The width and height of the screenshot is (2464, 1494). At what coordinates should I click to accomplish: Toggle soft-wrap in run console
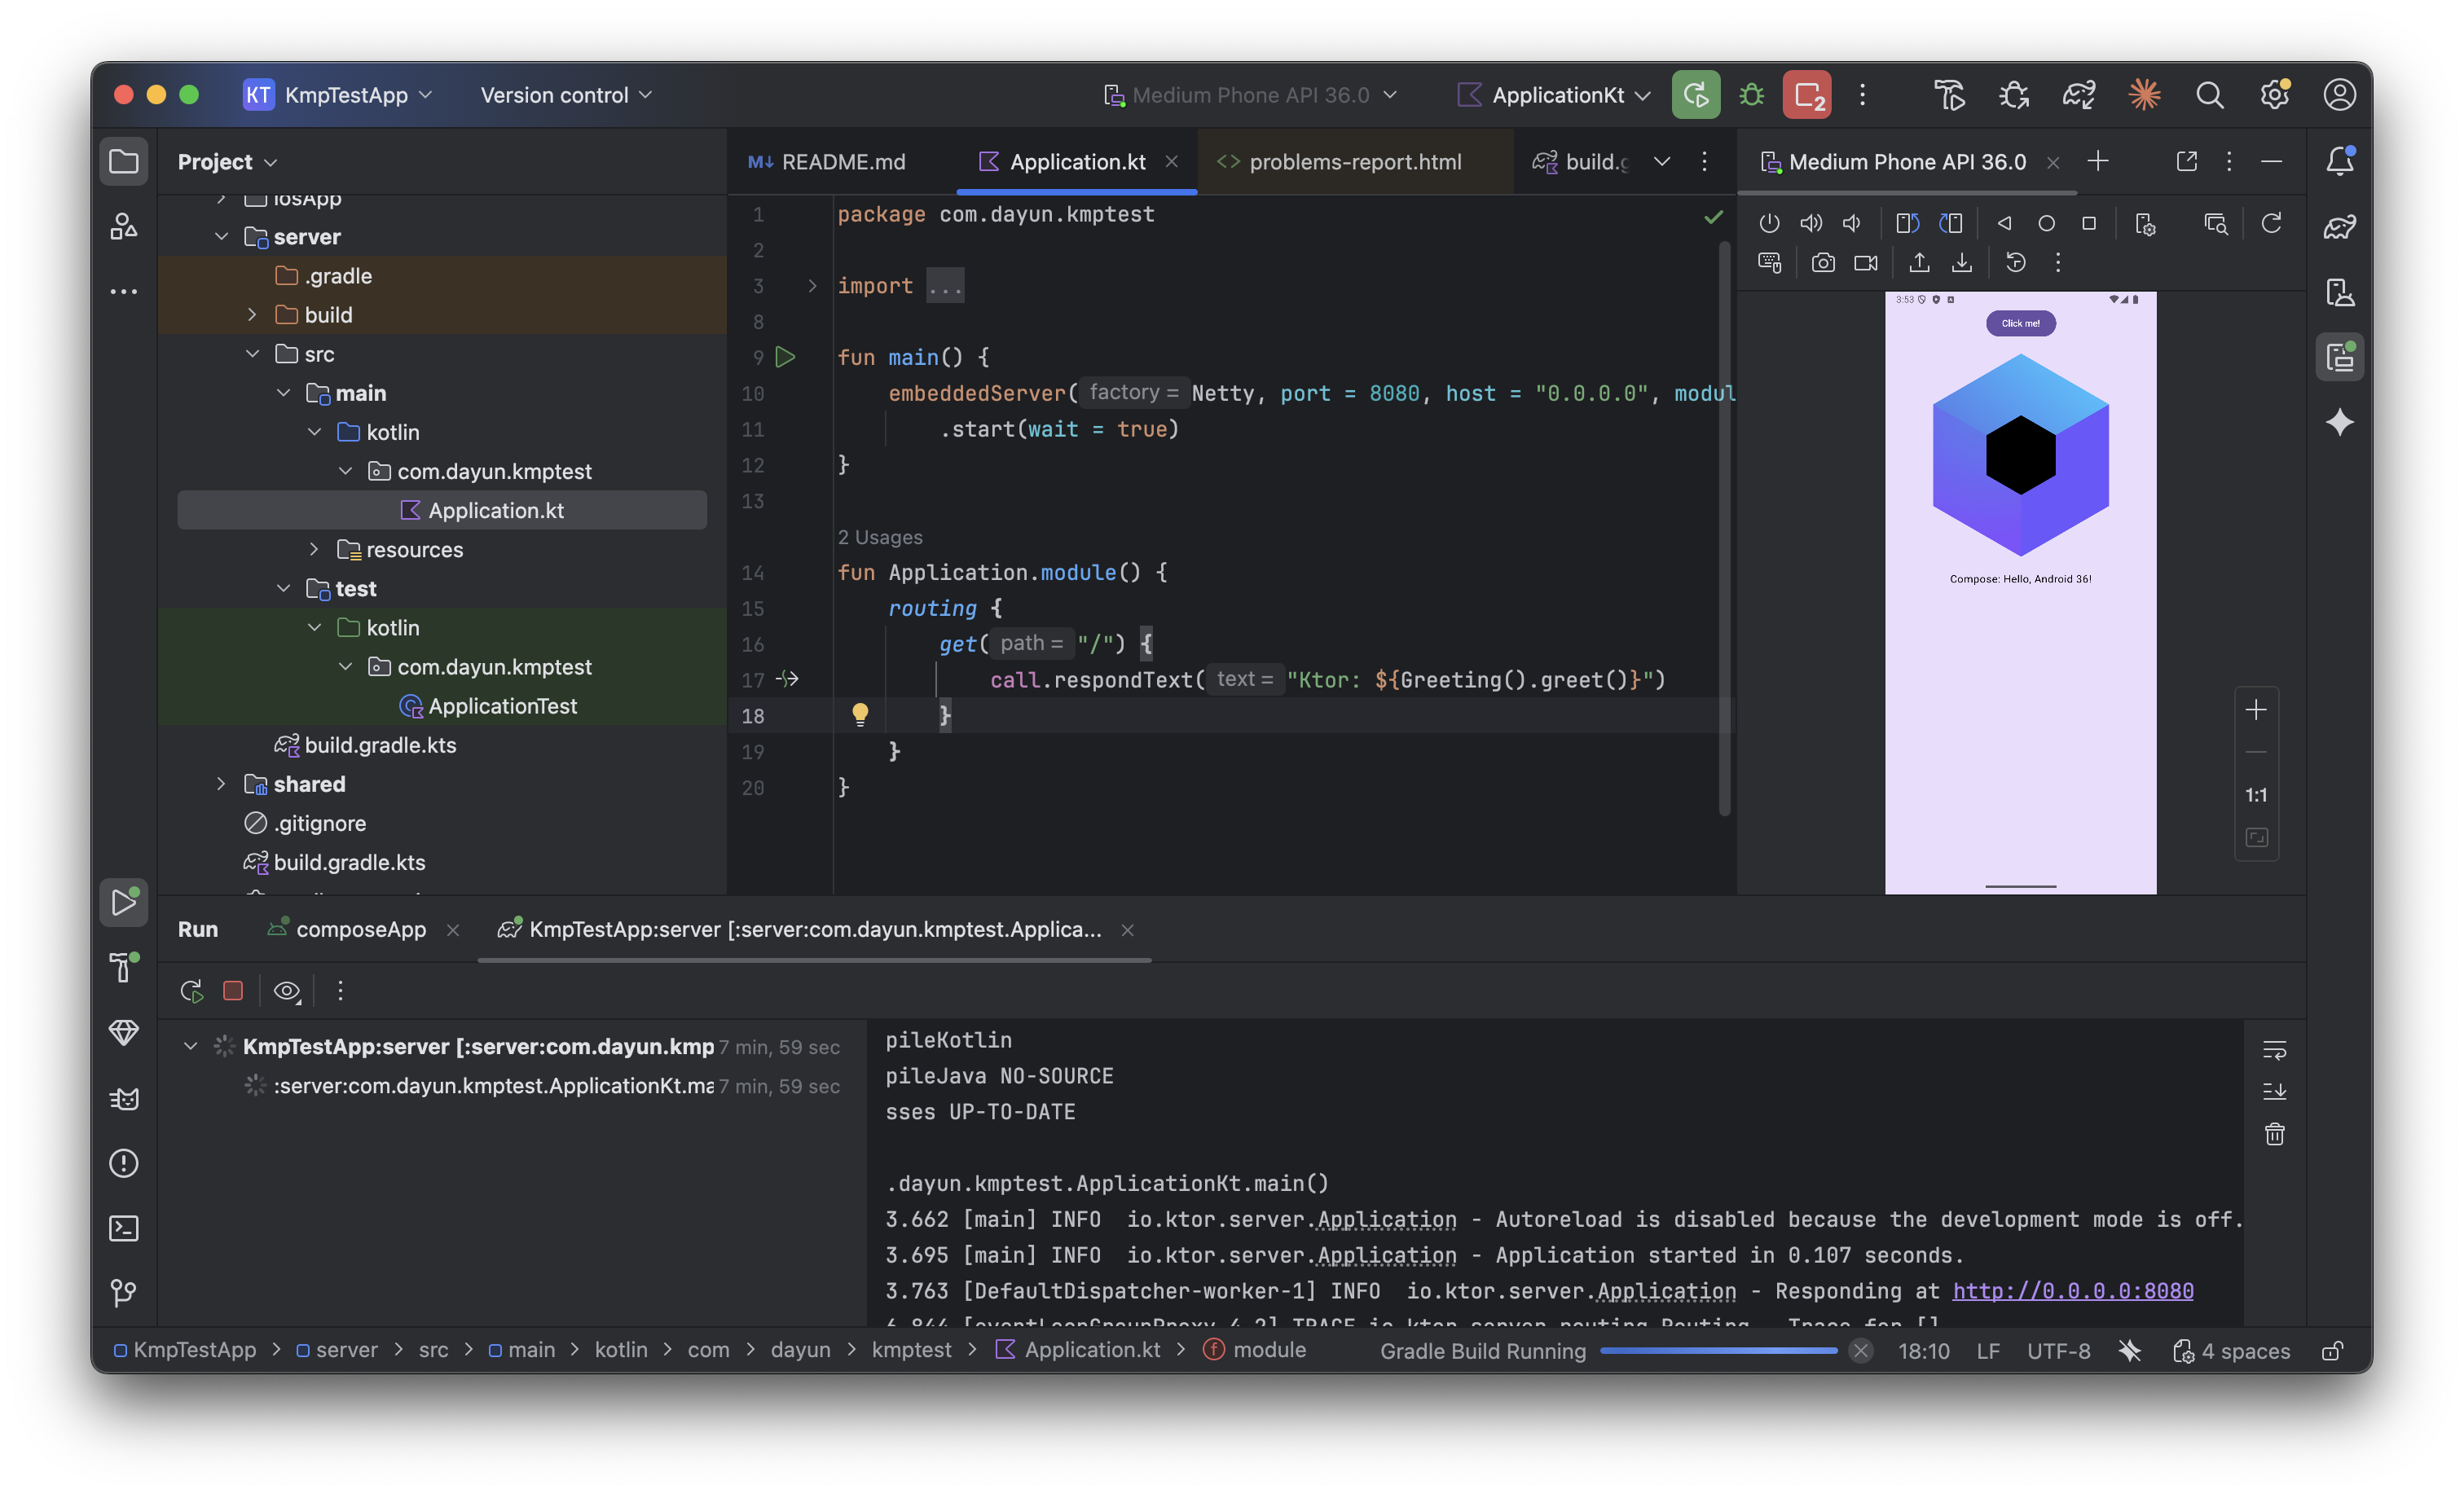pos(2274,1050)
